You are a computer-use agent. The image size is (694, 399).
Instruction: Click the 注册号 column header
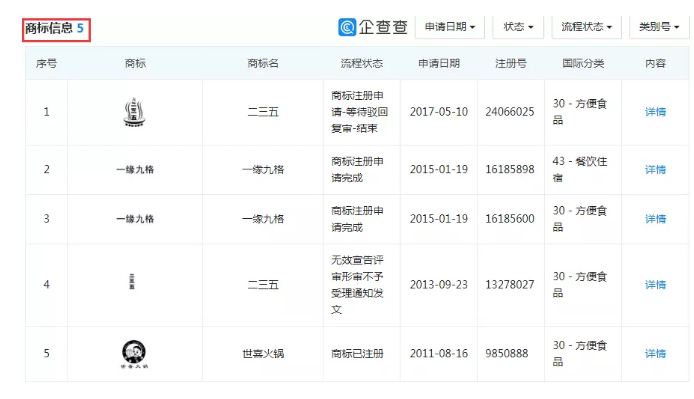coord(511,63)
